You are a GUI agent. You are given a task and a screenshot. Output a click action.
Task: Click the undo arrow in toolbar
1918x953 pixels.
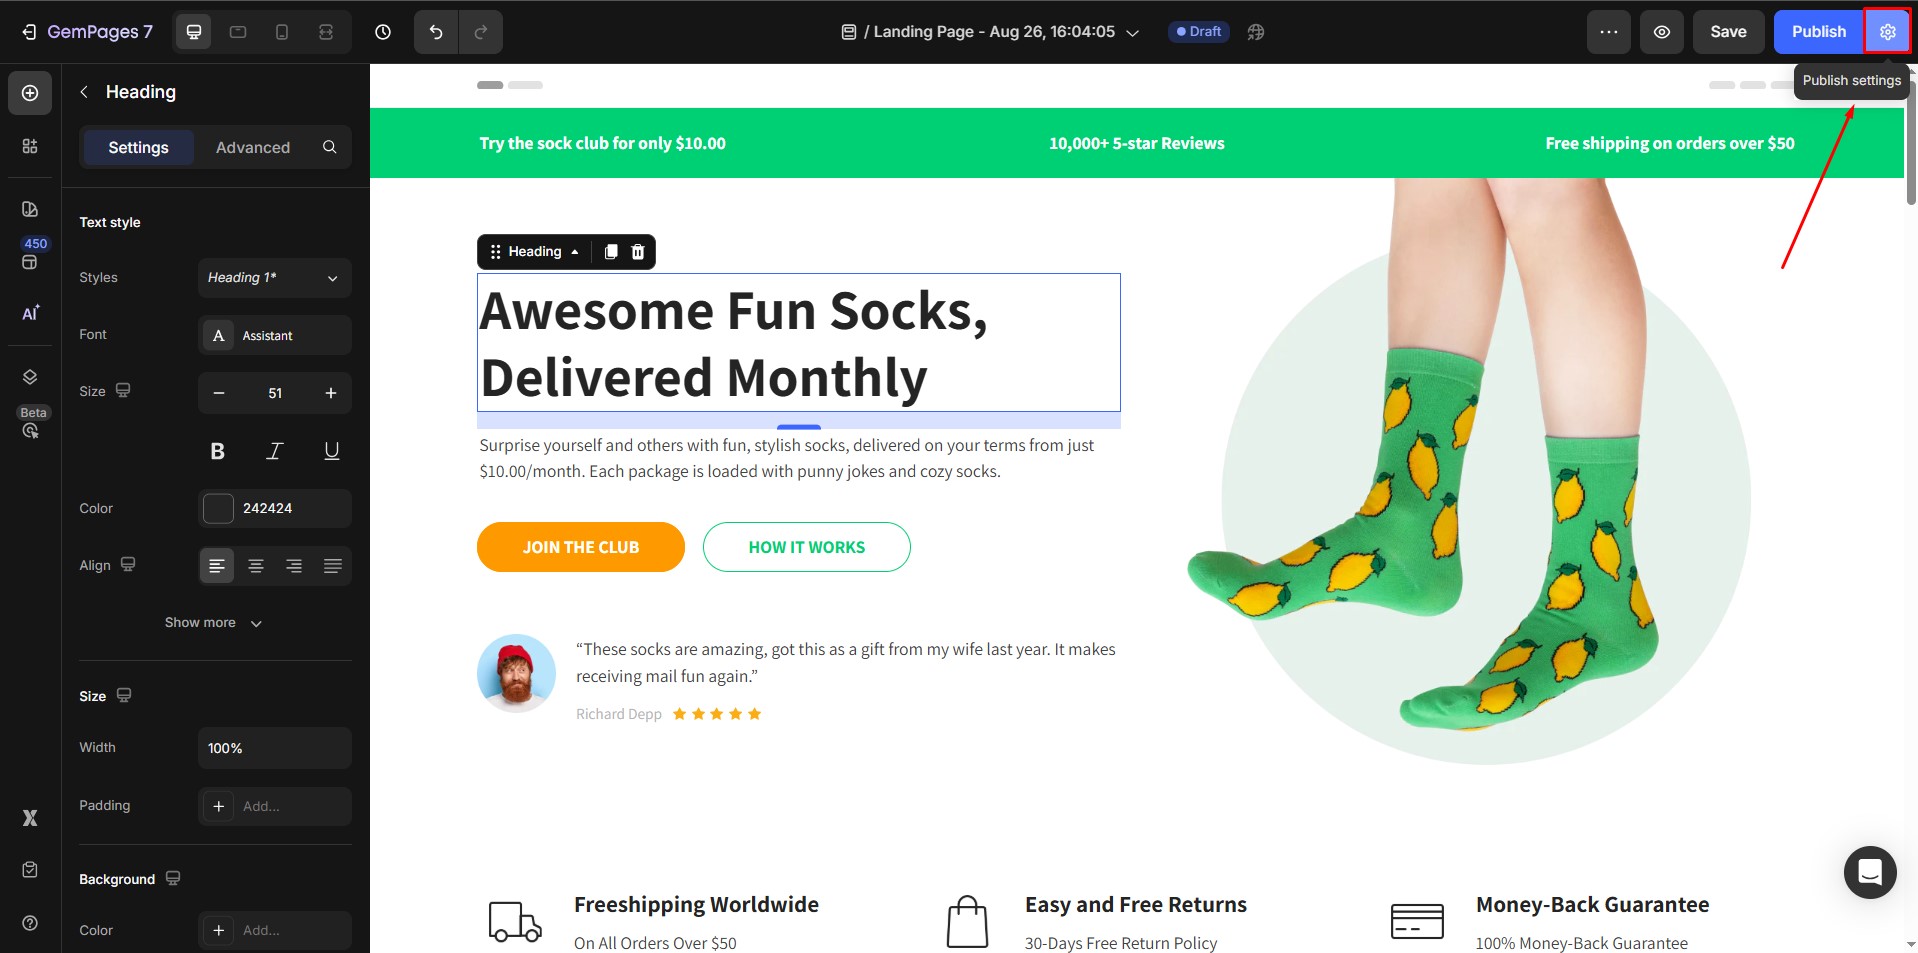tap(436, 32)
